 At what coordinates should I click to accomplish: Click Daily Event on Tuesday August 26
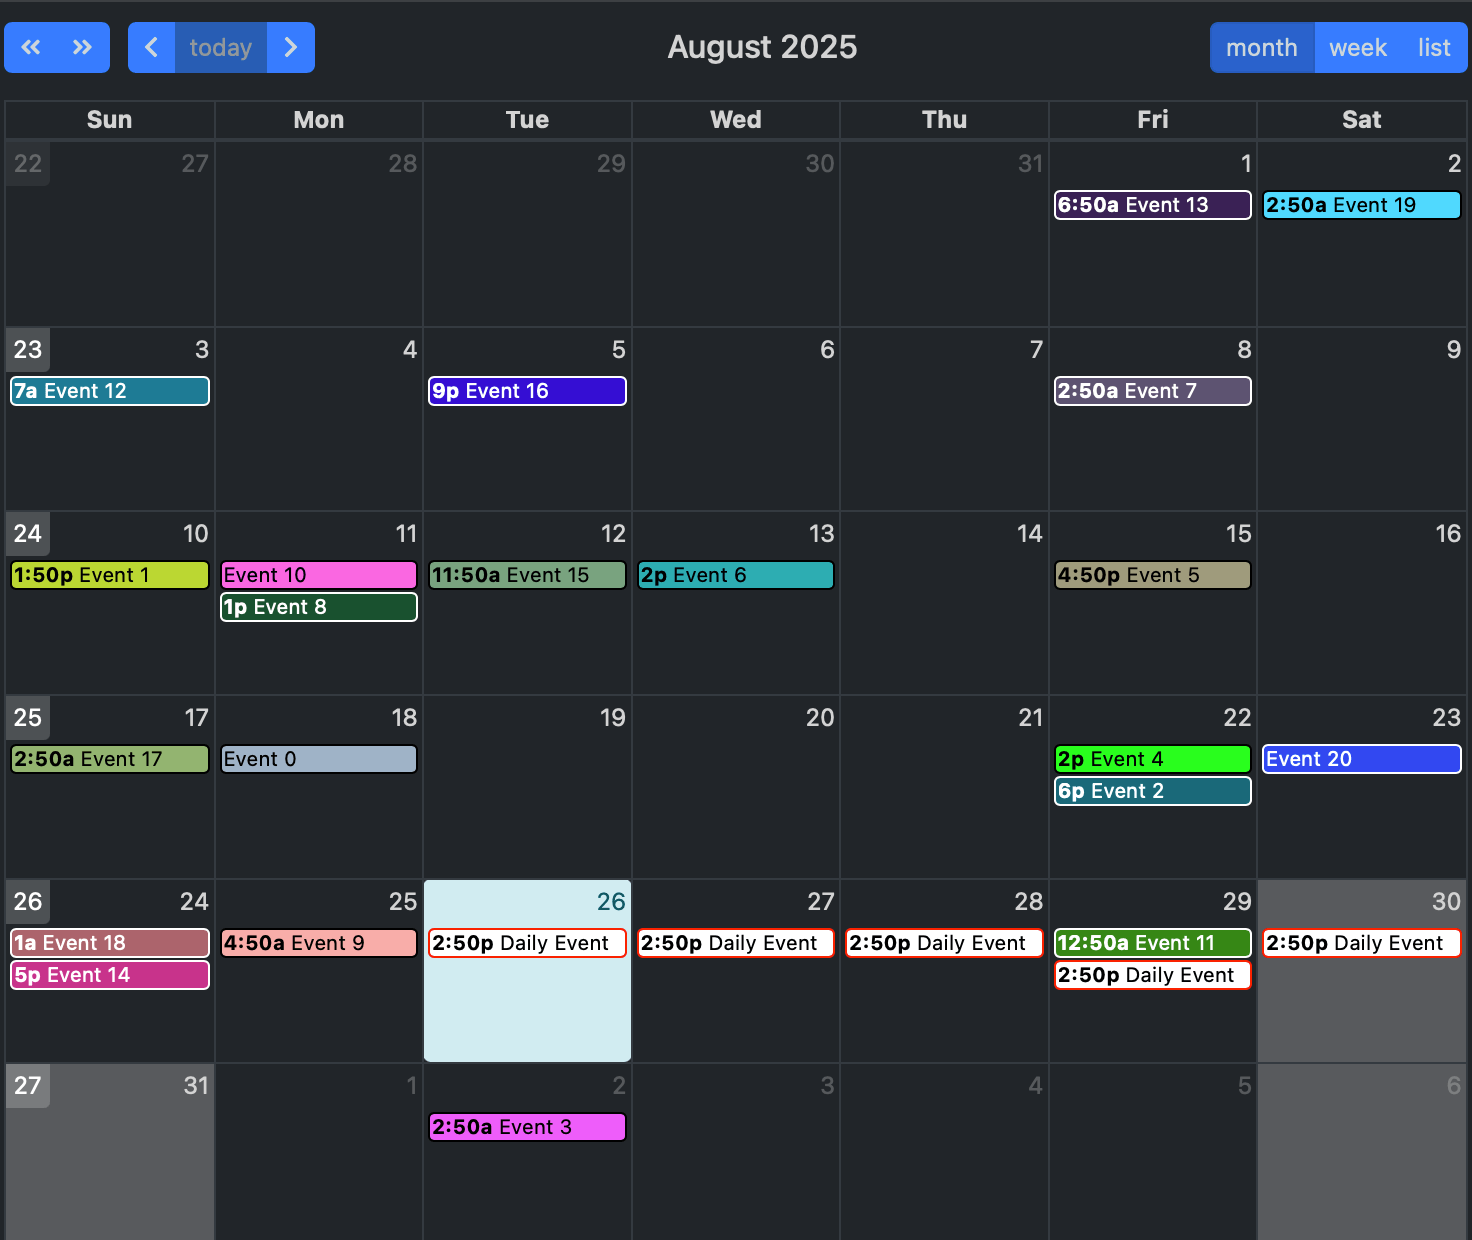click(527, 943)
